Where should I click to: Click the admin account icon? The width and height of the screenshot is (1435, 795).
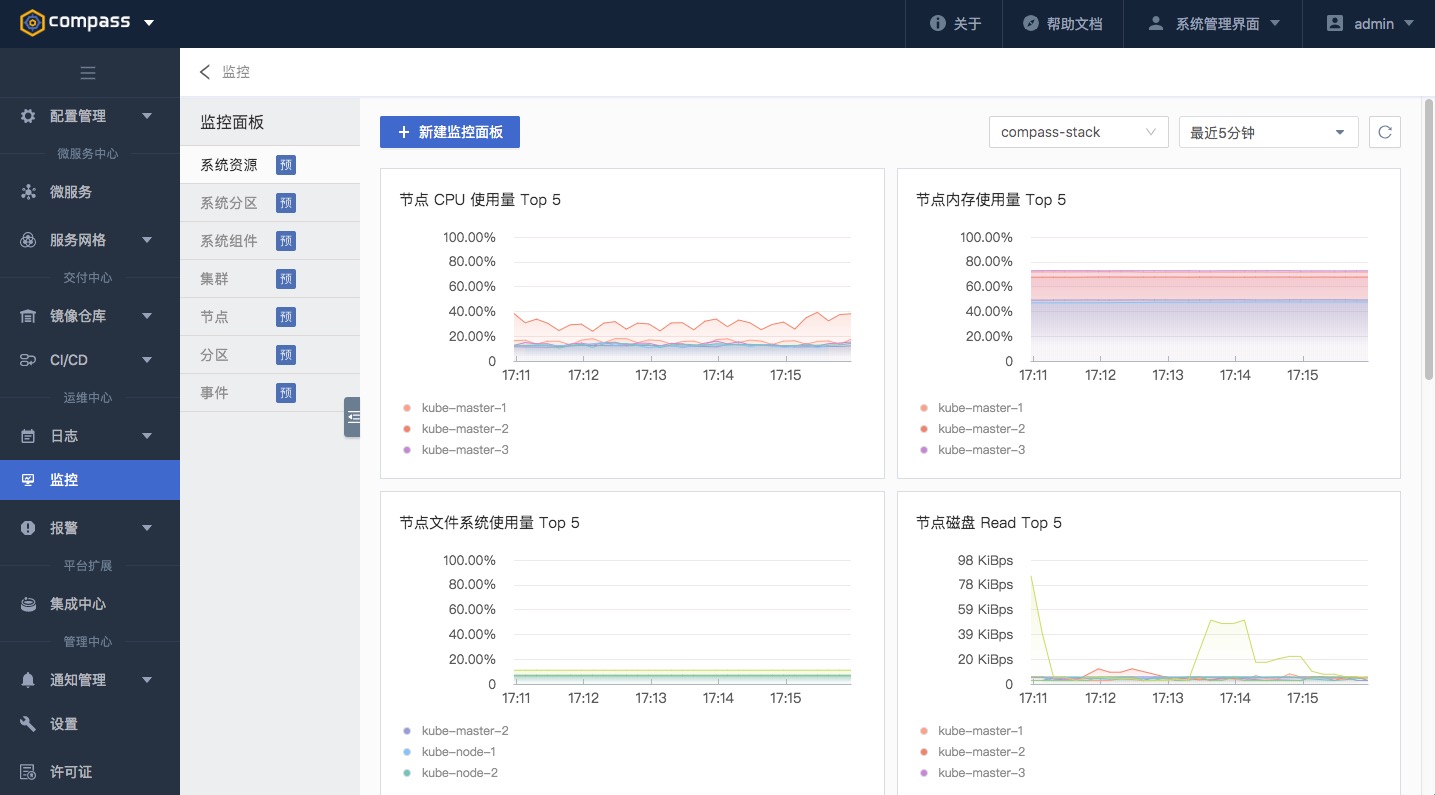[x=1335, y=23]
